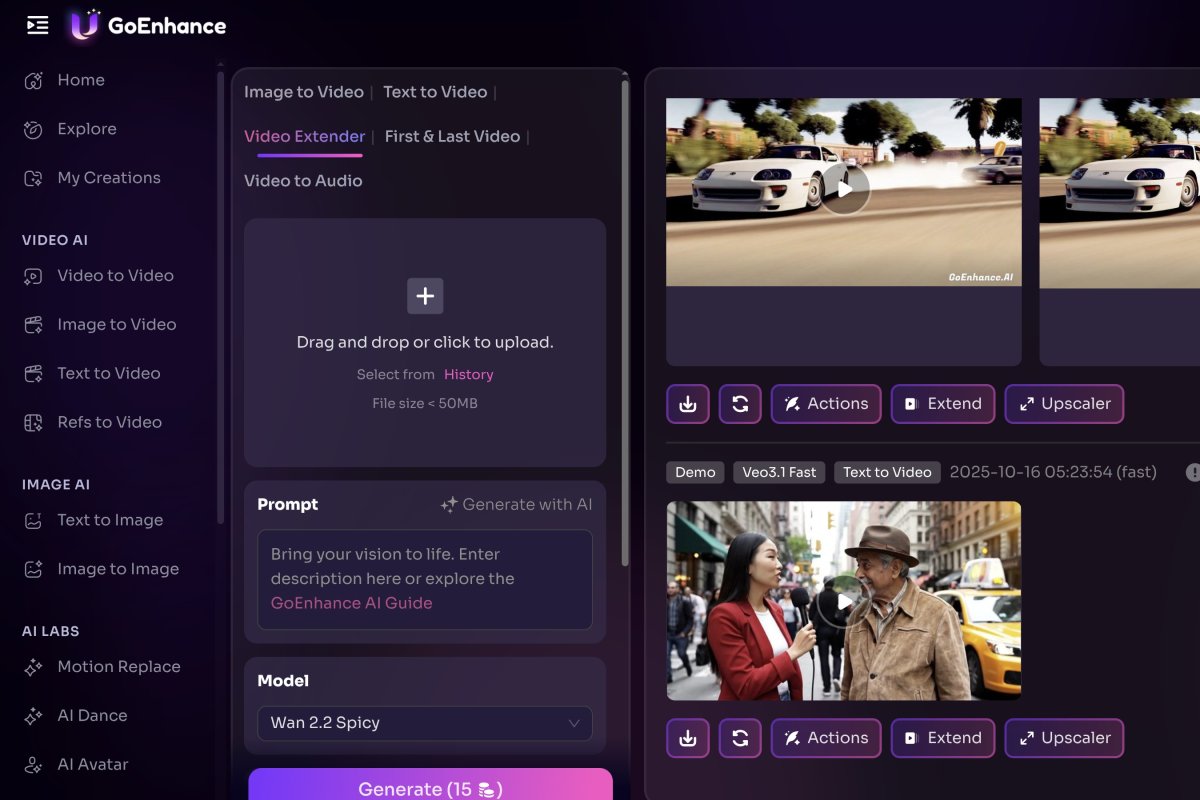The image size is (1200, 800).
Task: Click the Generate button
Action: pyautogui.click(x=430, y=788)
